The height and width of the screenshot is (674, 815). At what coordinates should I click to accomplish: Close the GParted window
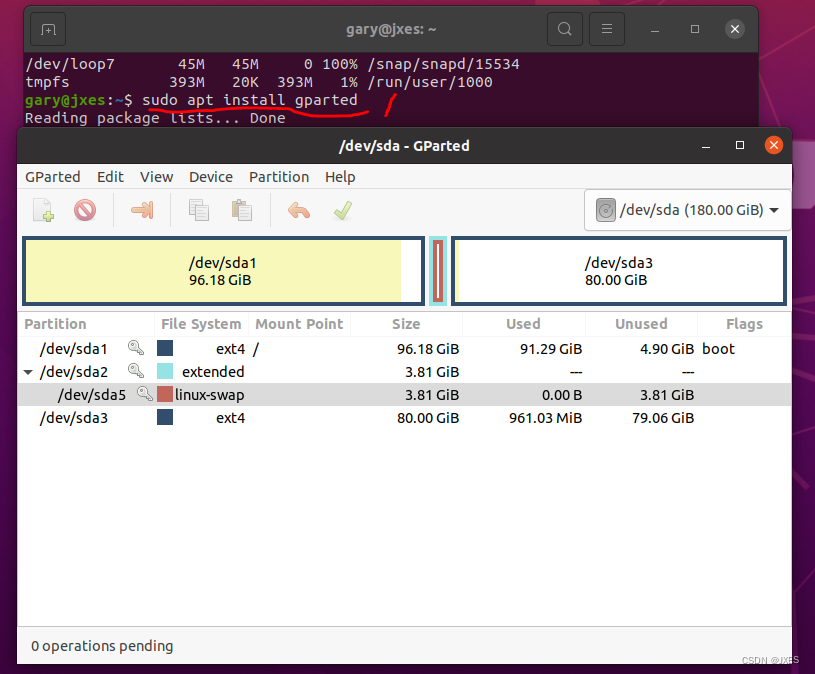774,145
